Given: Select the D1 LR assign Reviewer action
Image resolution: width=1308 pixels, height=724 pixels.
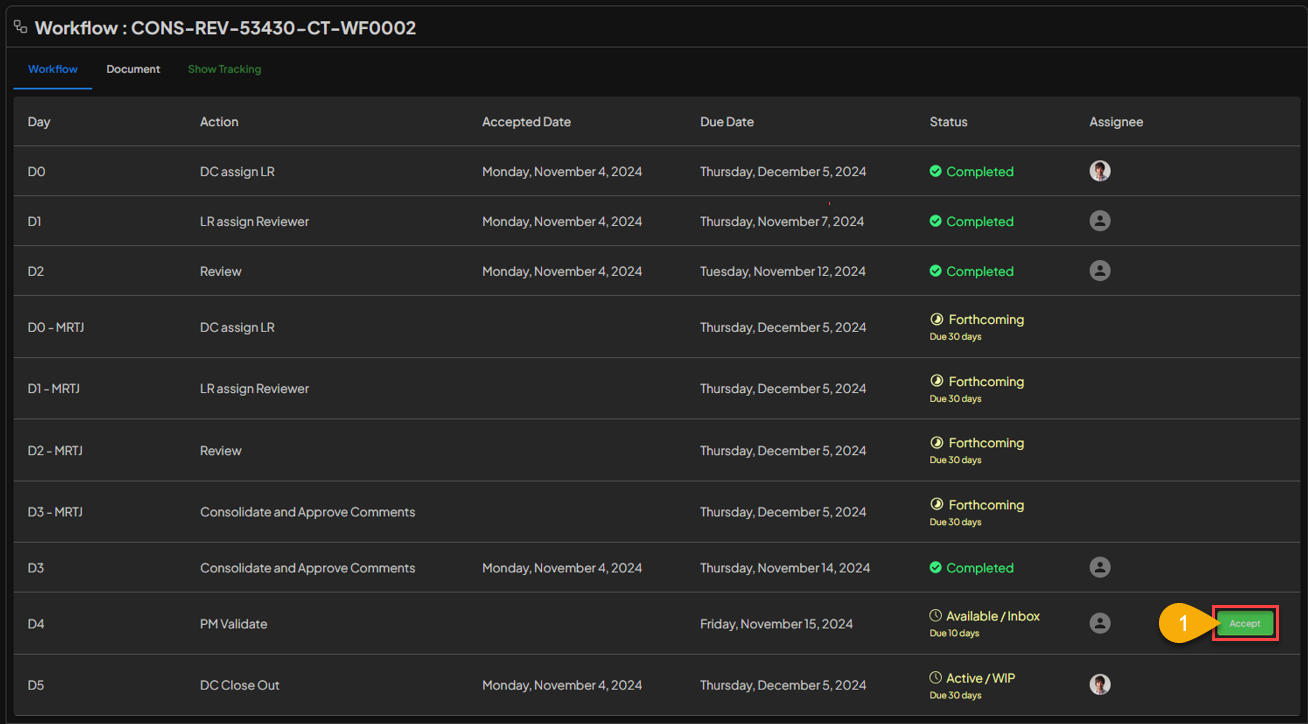Looking at the screenshot, I should point(254,221).
